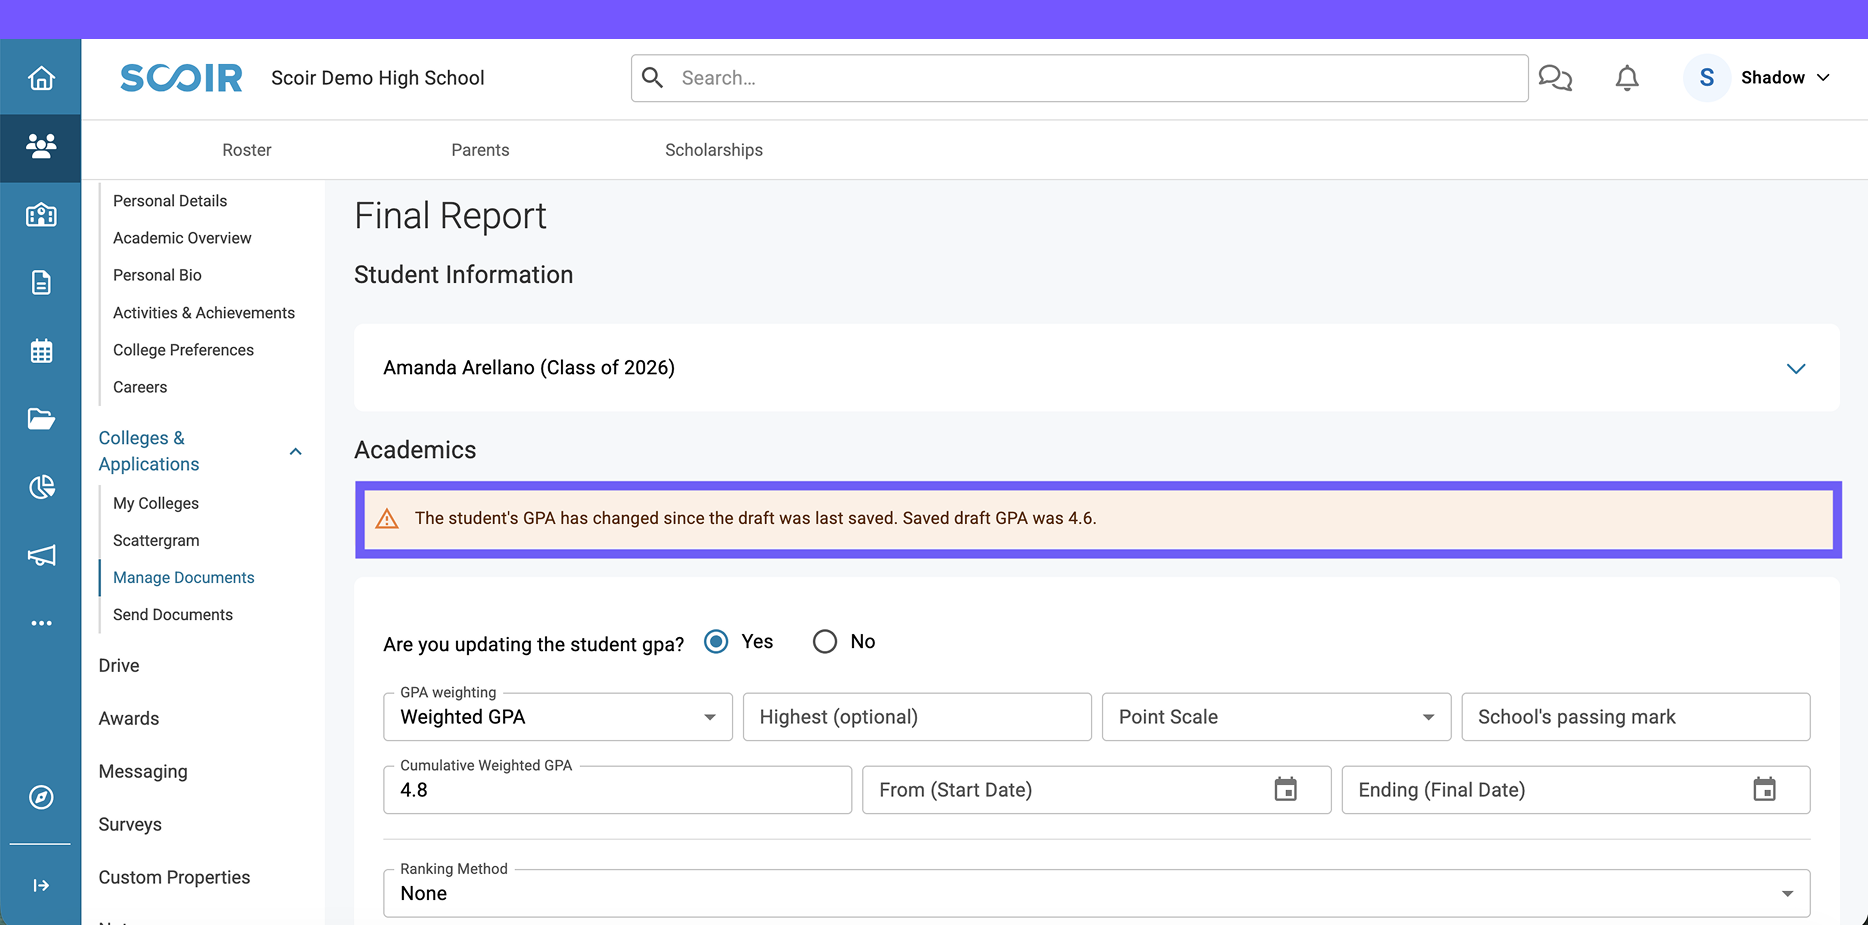Open the Send Documents link
The width and height of the screenshot is (1868, 925).
click(x=173, y=615)
